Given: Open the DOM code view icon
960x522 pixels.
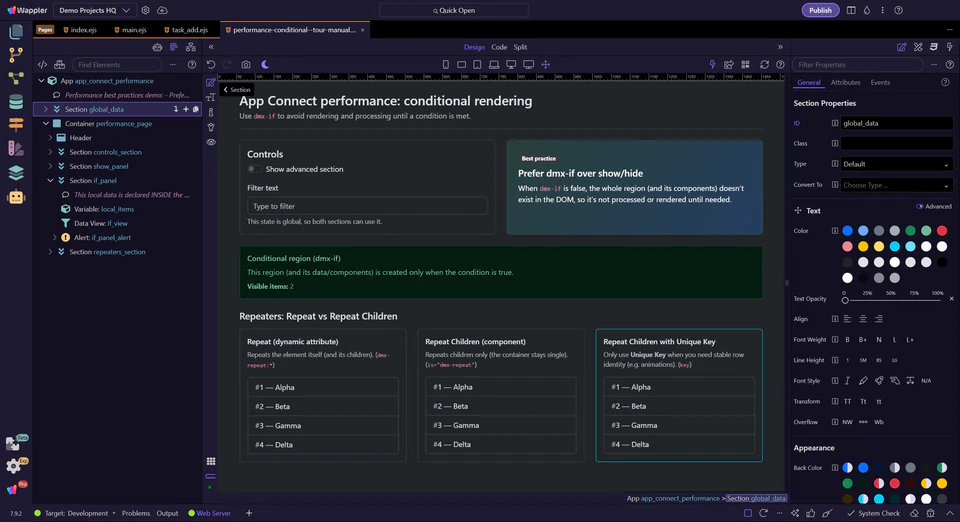Looking at the screenshot, I should point(42,64).
